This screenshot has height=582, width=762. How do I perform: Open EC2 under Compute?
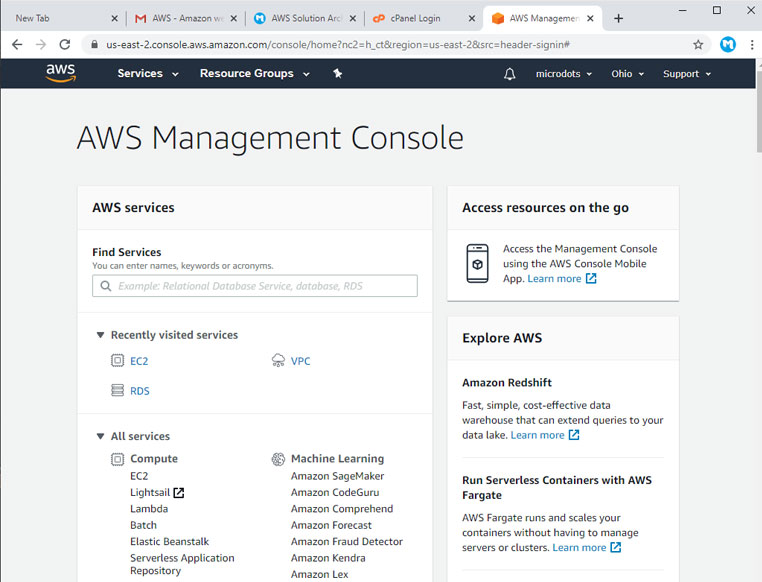click(x=139, y=476)
